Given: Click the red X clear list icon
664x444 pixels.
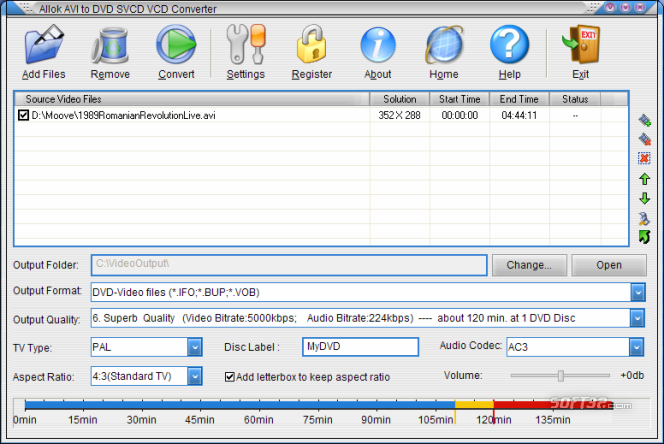Looking at the screenshot, I should pyautogui.click(x=644, y=158).
